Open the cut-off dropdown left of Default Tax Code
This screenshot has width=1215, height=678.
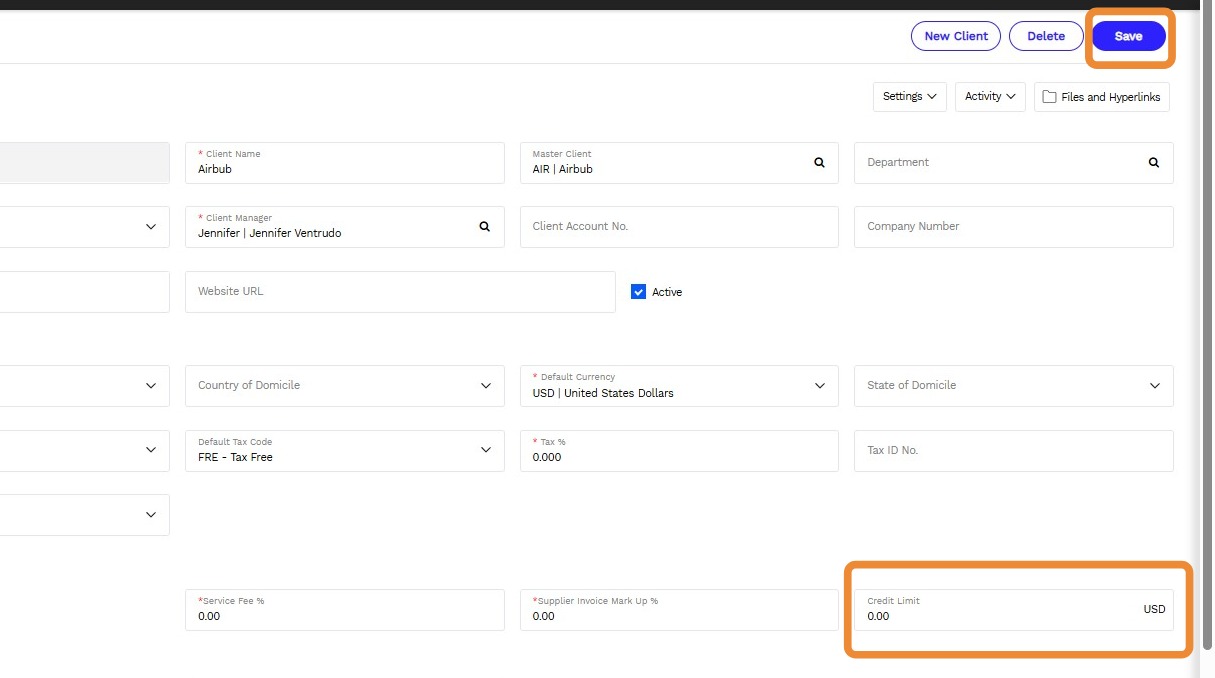point(151,450)
